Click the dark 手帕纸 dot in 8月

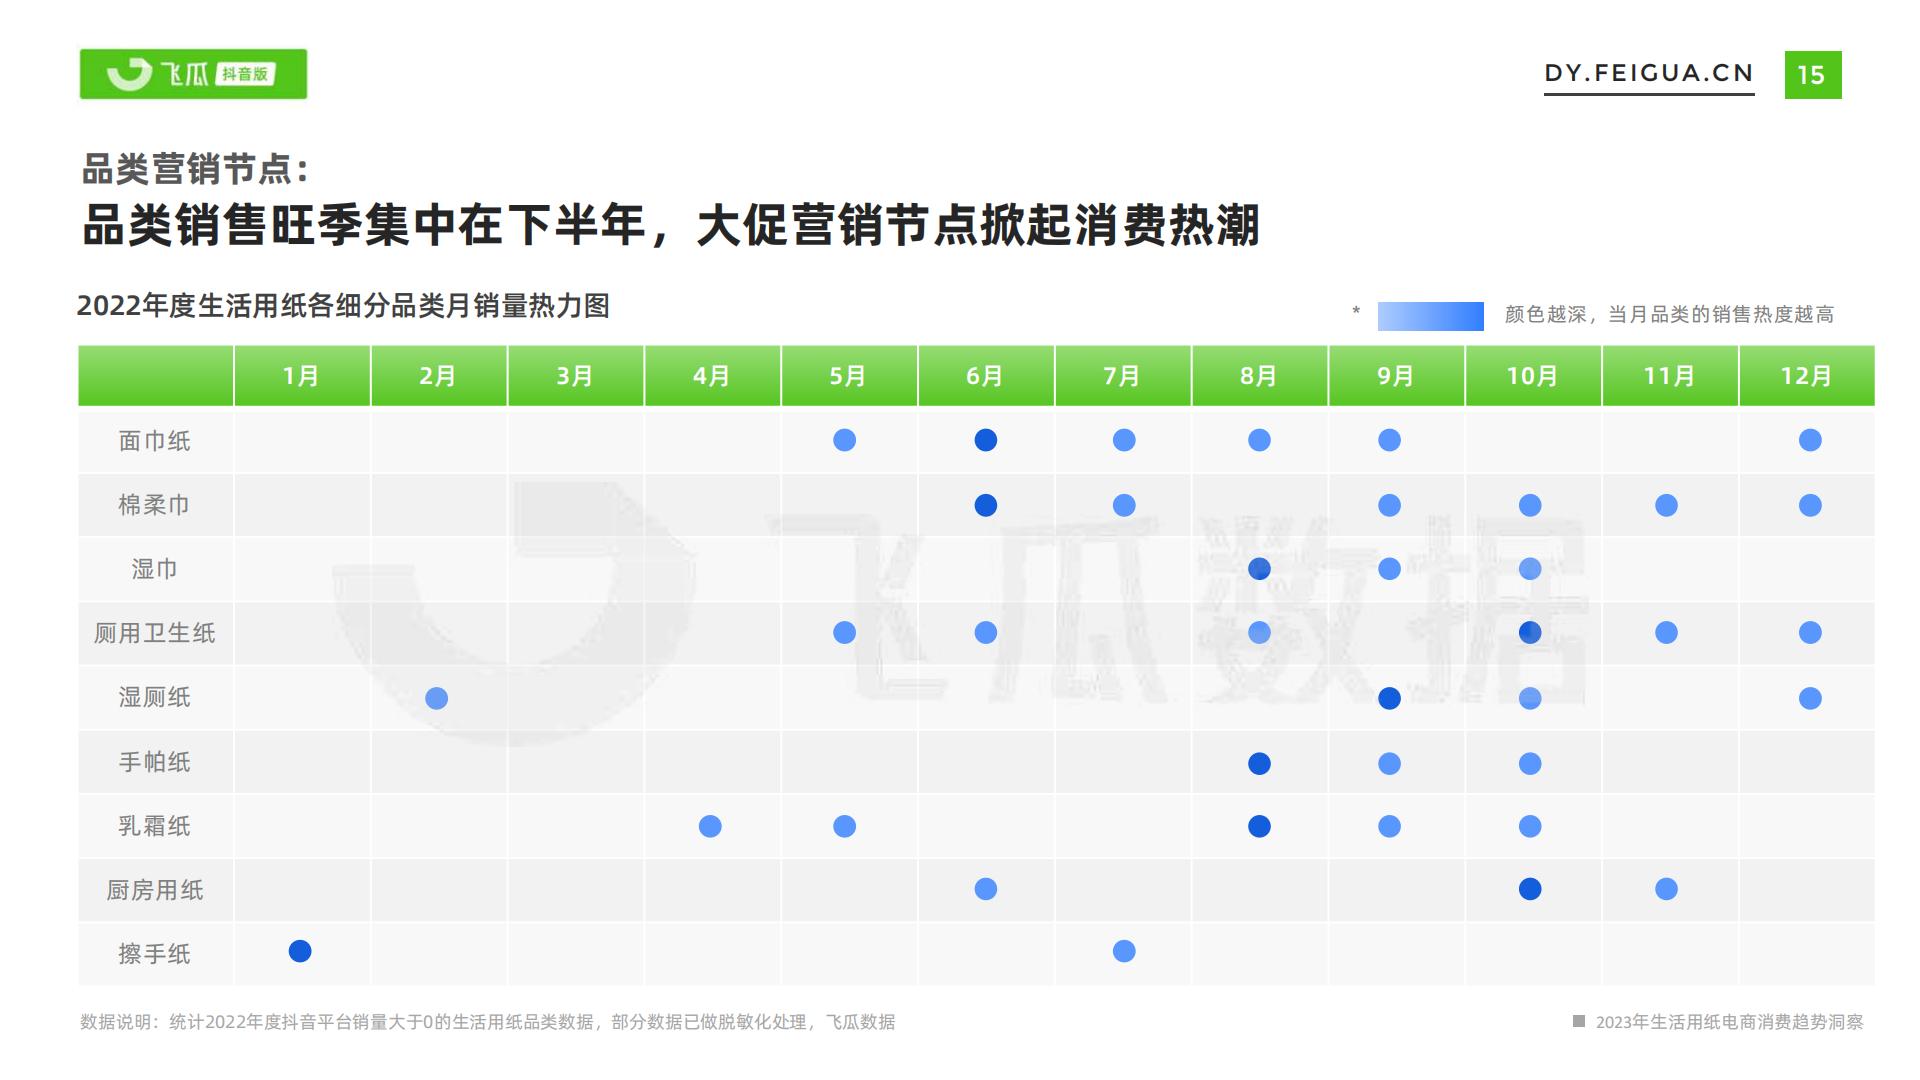[1259, 764]
